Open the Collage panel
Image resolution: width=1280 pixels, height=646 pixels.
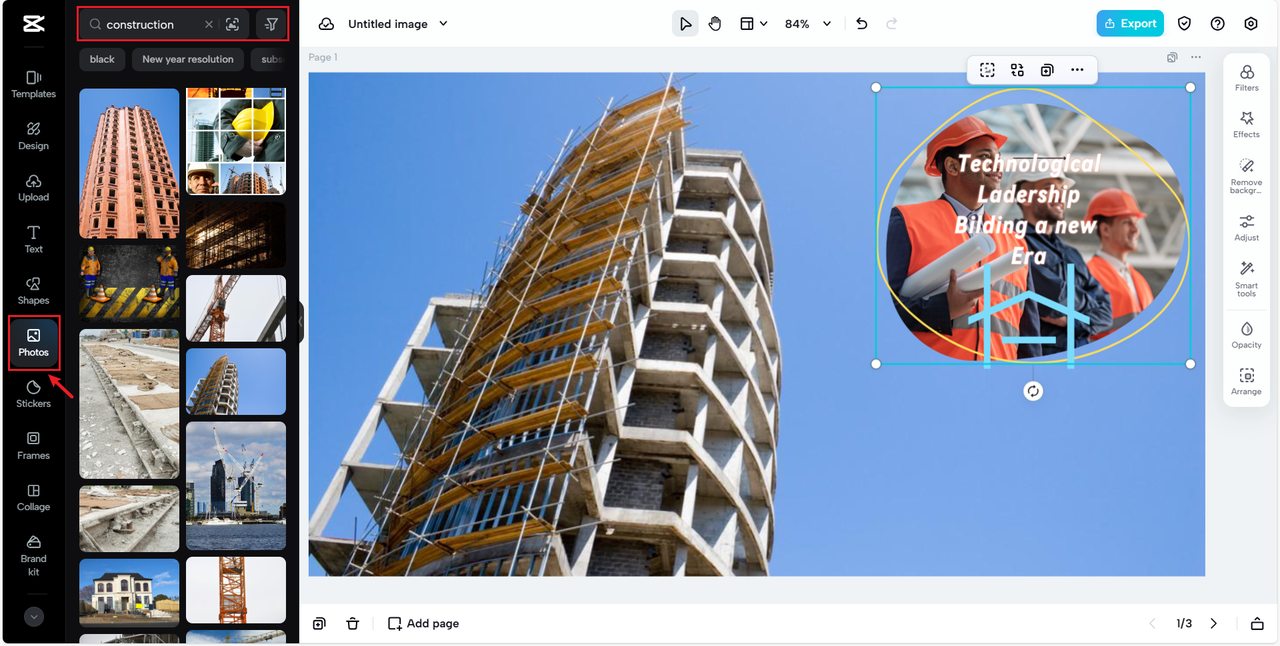(x=33, y=498)
